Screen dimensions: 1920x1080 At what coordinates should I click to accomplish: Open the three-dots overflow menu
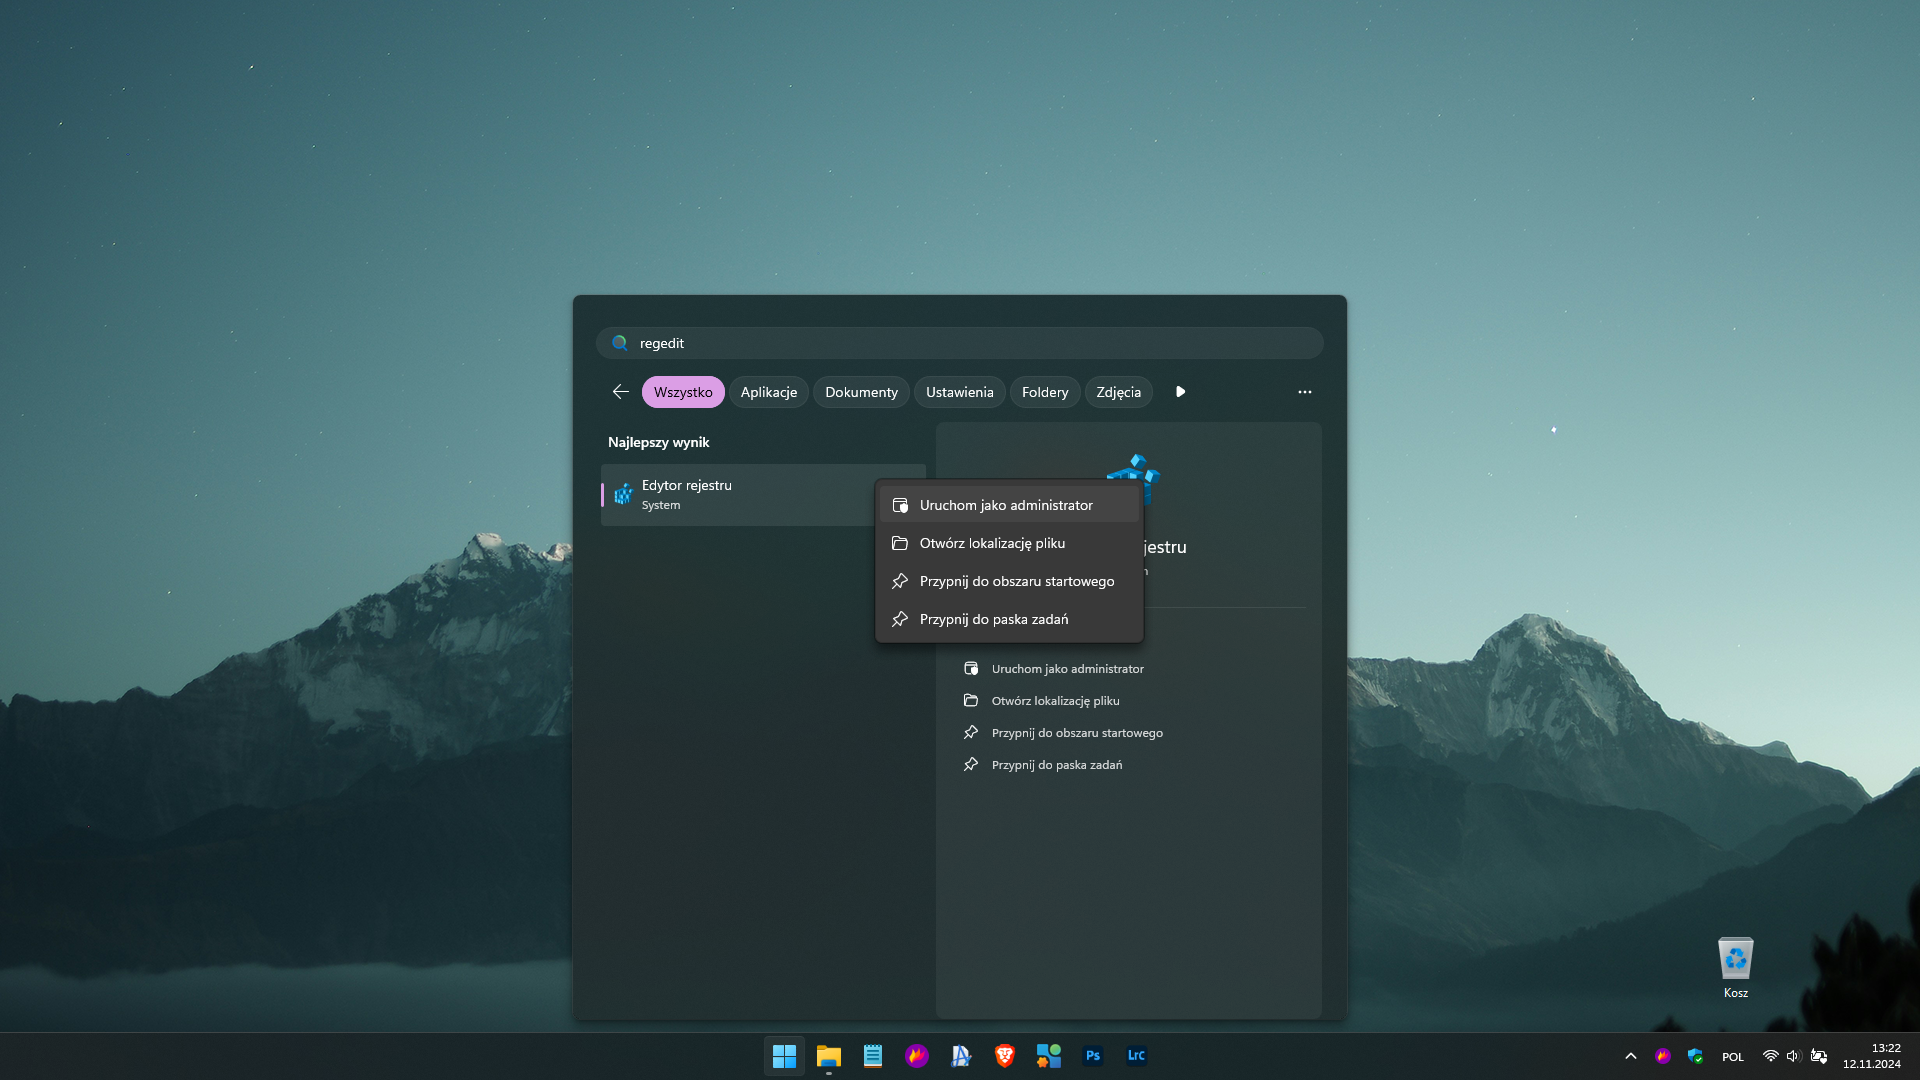(x=1304, y=392)
